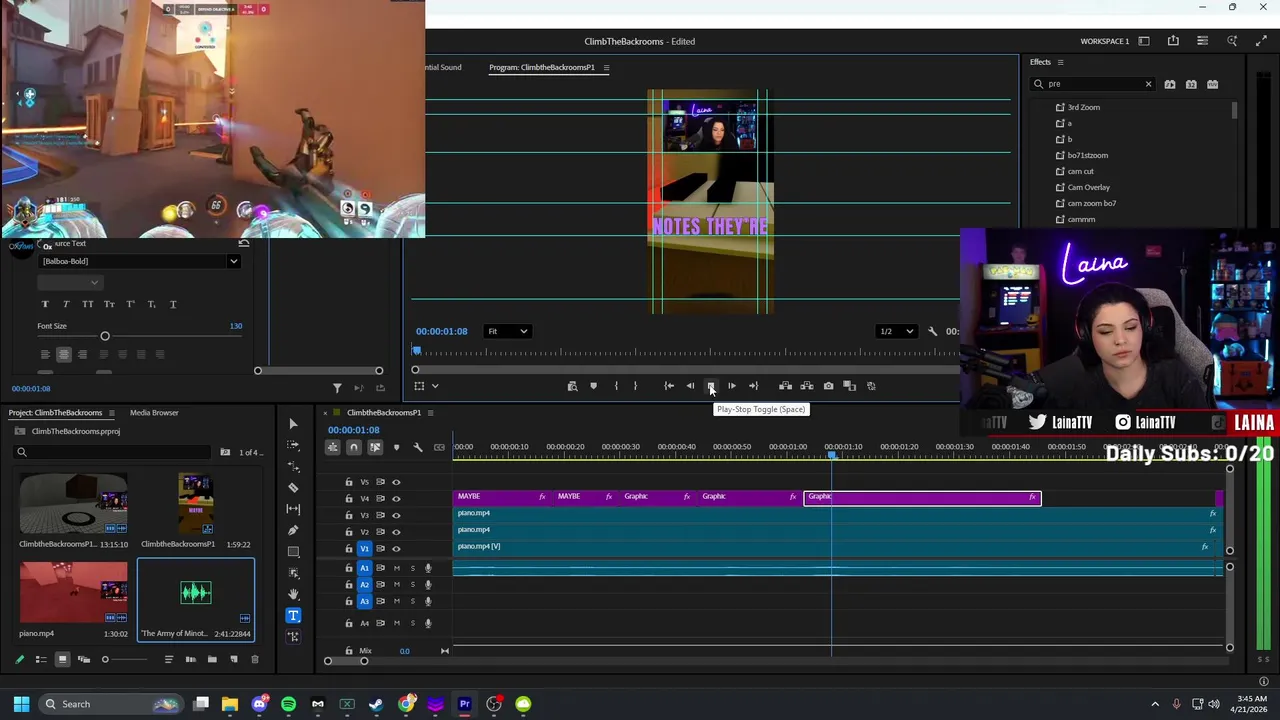Image resolution: width=1280 pixels, height=720 pixels.
Task: Click the Lift button
Action: pyautogui.click(x=785, y=386)
